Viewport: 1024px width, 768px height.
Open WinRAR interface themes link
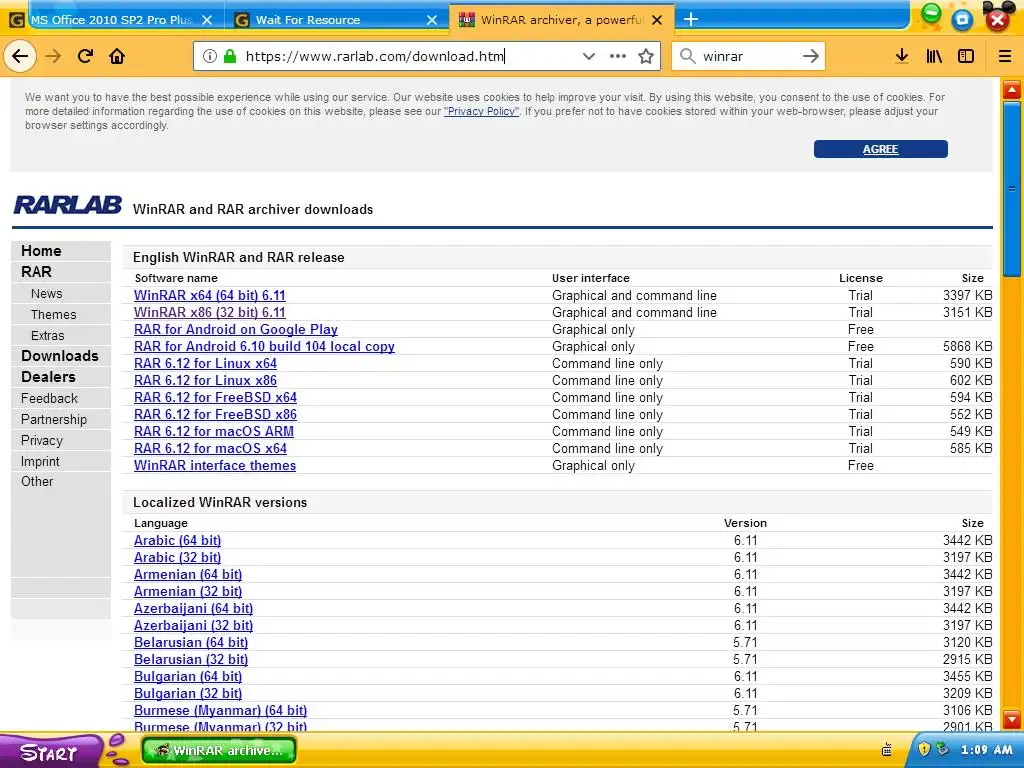click(215, 465)
